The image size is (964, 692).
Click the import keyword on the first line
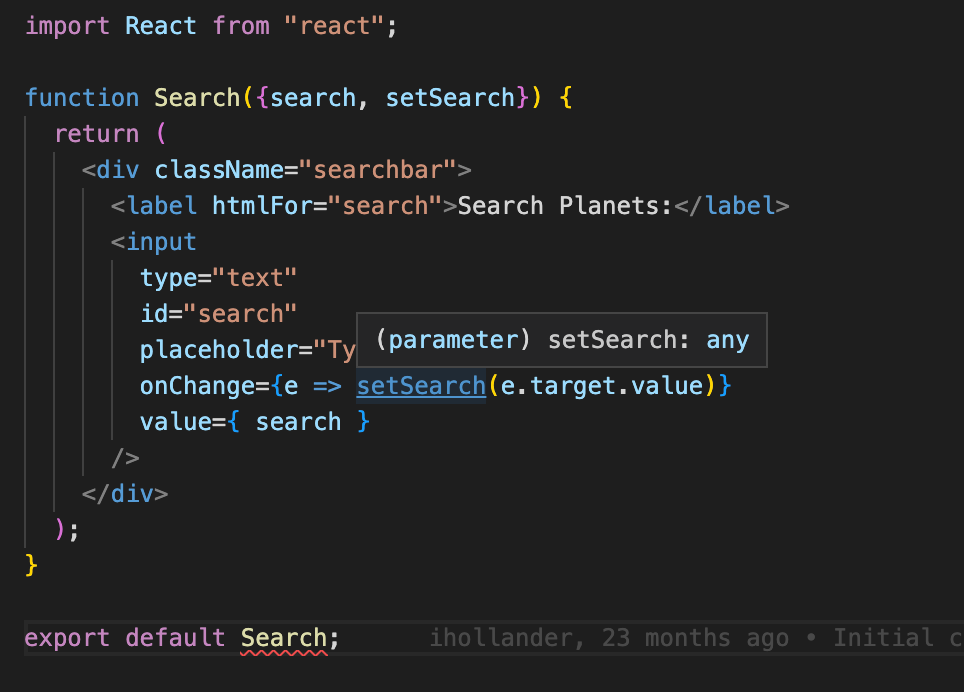66,25
